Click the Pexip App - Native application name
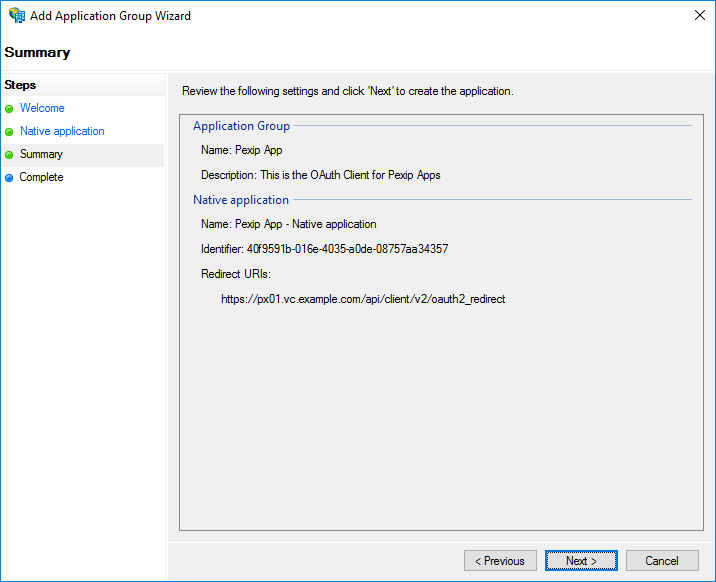This screenshot has height=582, width=716. click(x=305, y=224)
